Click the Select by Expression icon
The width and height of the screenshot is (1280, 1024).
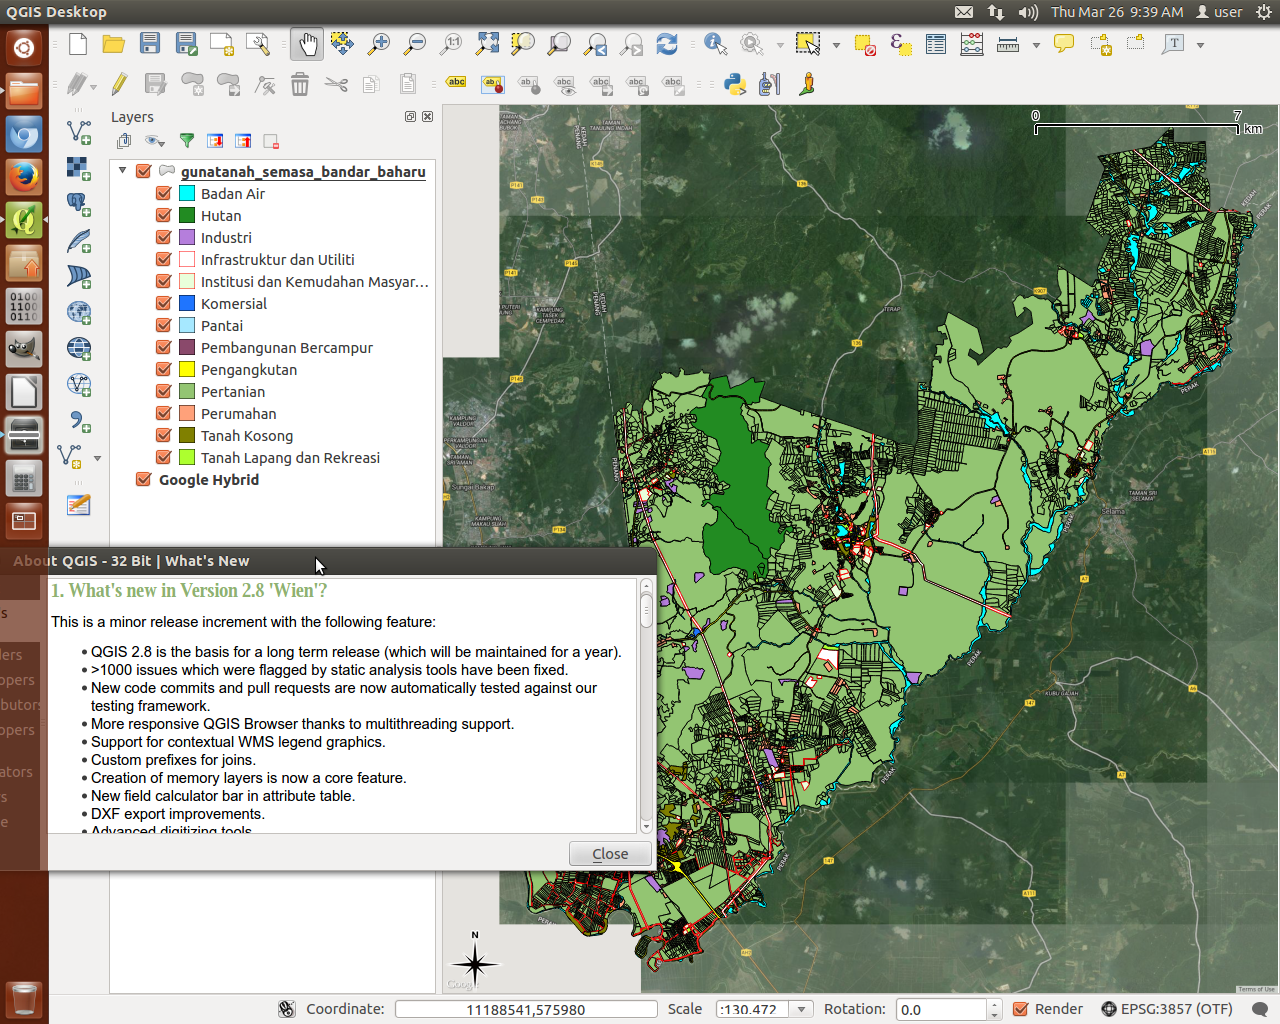pyautogui.click(x=900, y=44)
